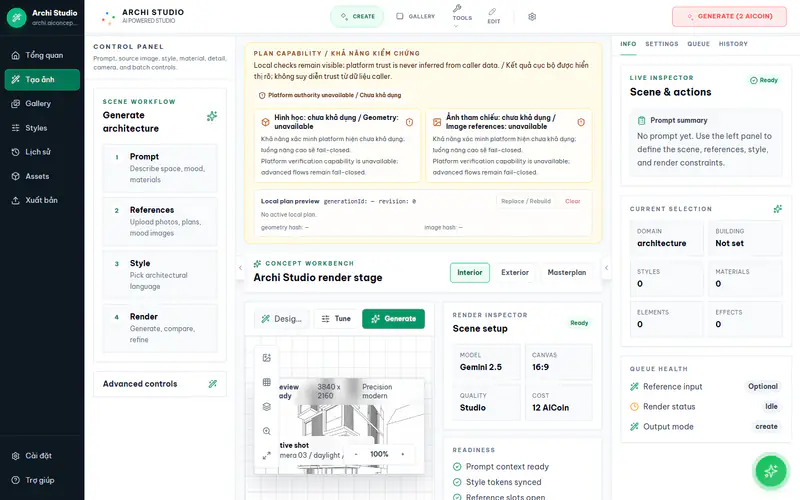800x500 pixels.
Task: Click Cost 12 AICoin cell
Action: (559, 403)
